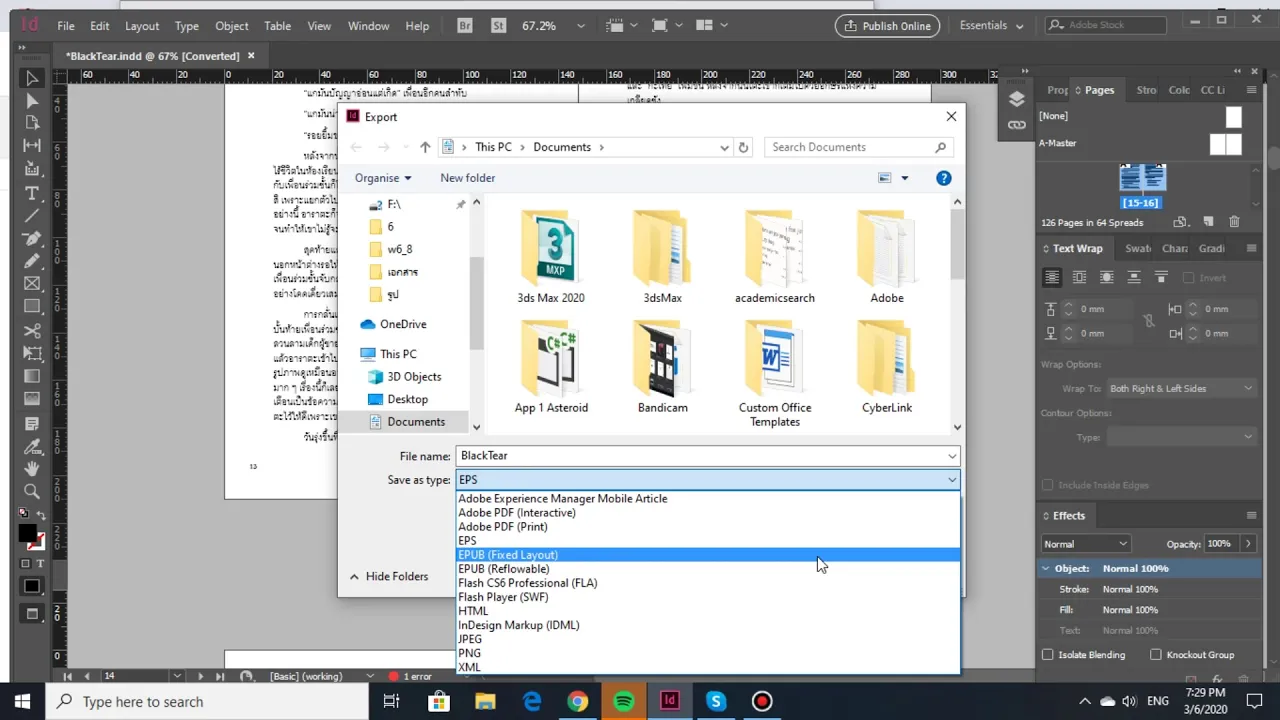
Task: Click the Links panel icon
Action: [x=1017, y=125]
